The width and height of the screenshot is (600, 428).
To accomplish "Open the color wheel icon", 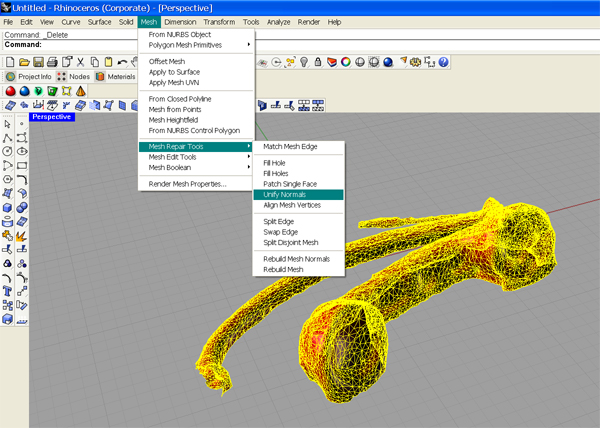I will pos(348,62).
